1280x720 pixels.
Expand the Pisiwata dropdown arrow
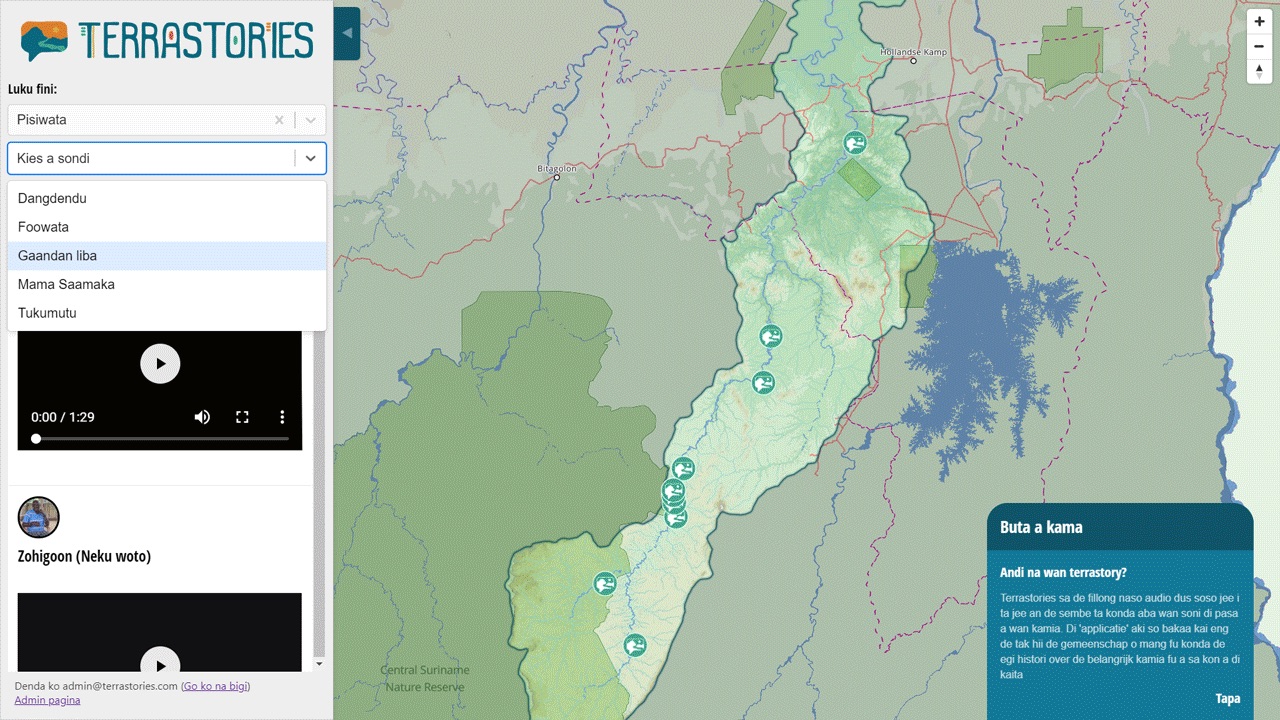(x=310, y=120)
